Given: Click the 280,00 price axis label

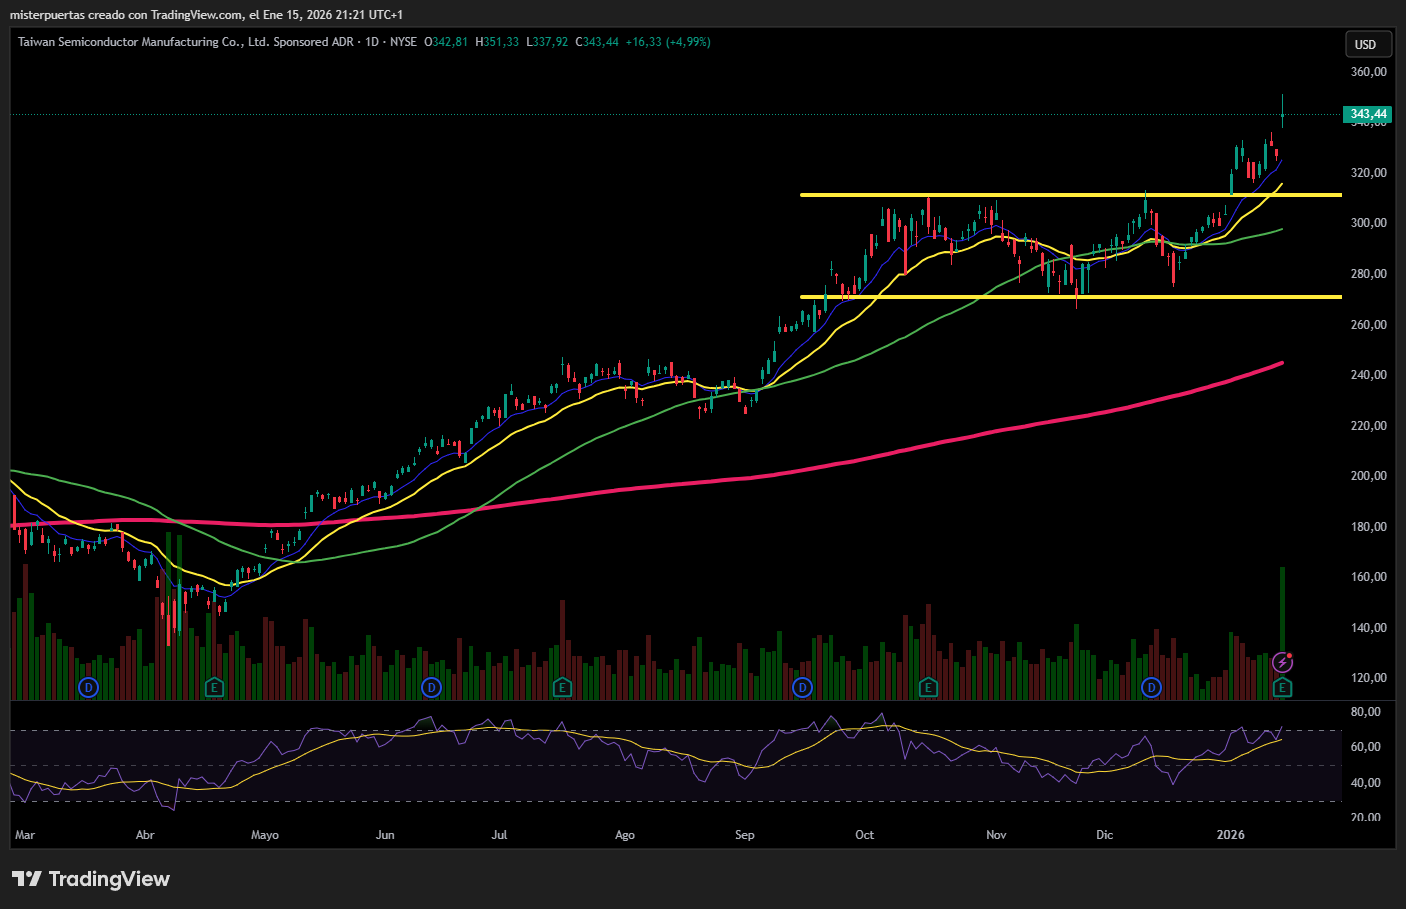Looking at the screenshot, I should [x=1368, y=274].
